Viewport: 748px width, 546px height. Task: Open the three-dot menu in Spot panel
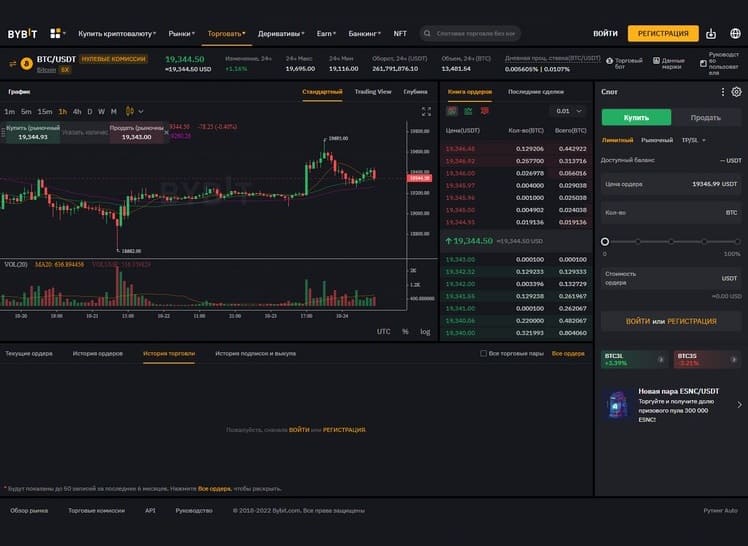click(723, 92)
